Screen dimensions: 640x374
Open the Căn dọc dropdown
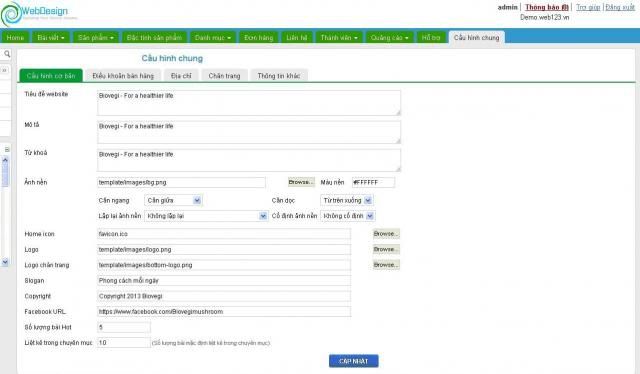click(347, 200)
